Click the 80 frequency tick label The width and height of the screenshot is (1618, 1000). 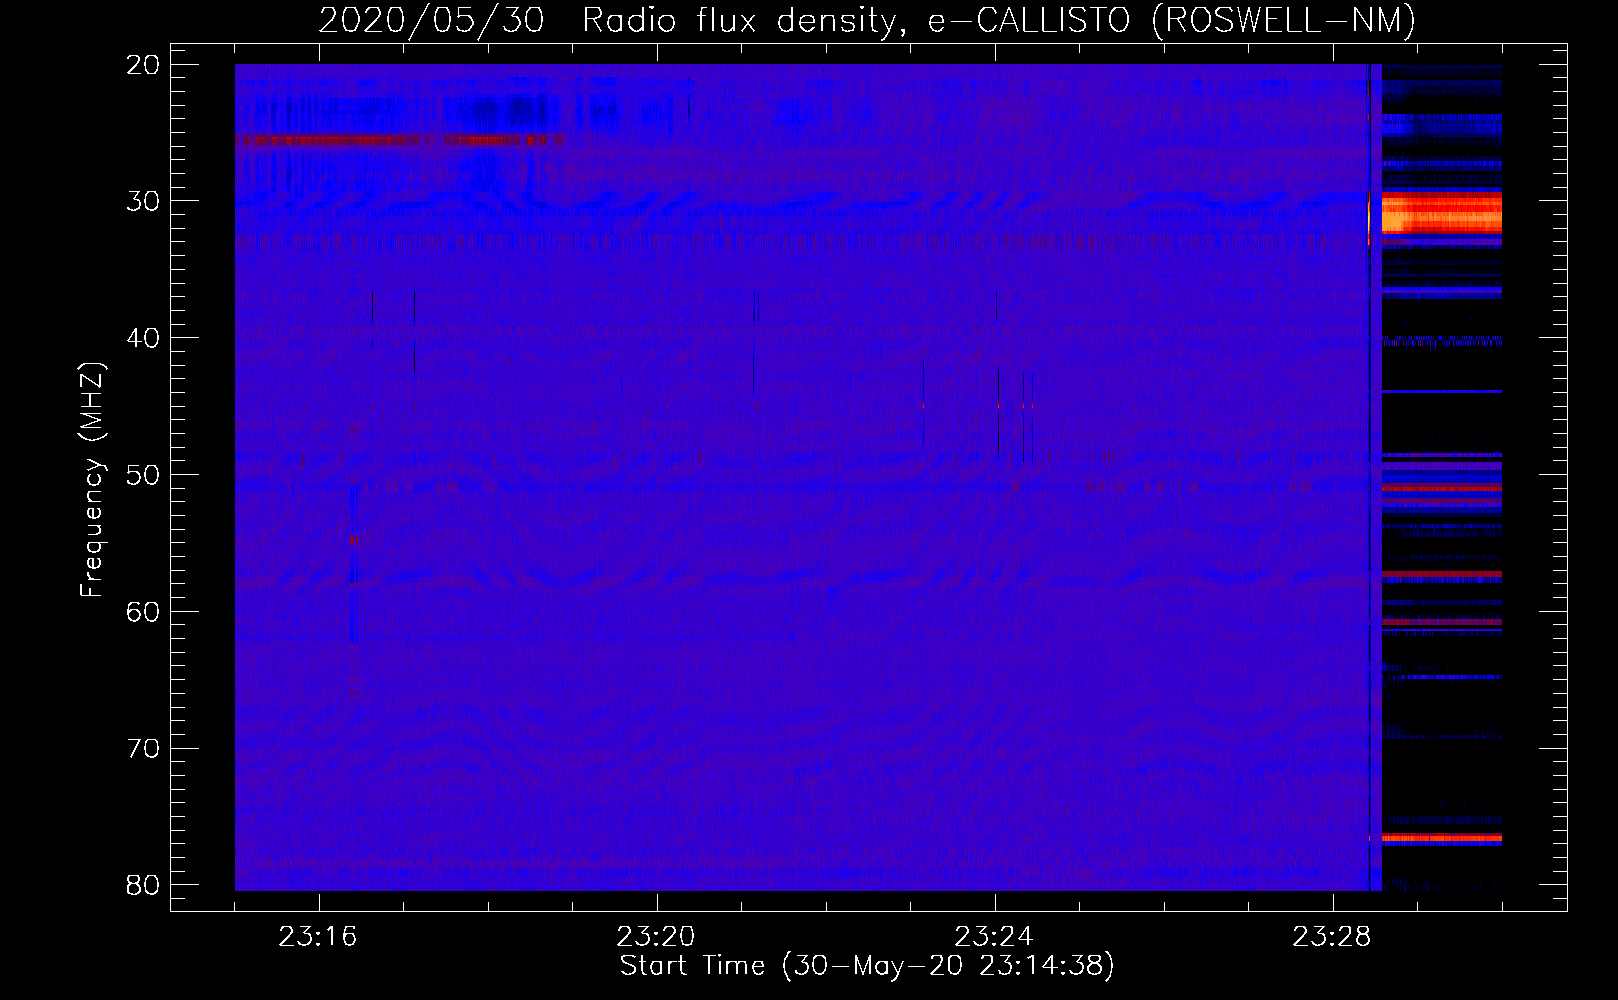click(x=143, y=885)
